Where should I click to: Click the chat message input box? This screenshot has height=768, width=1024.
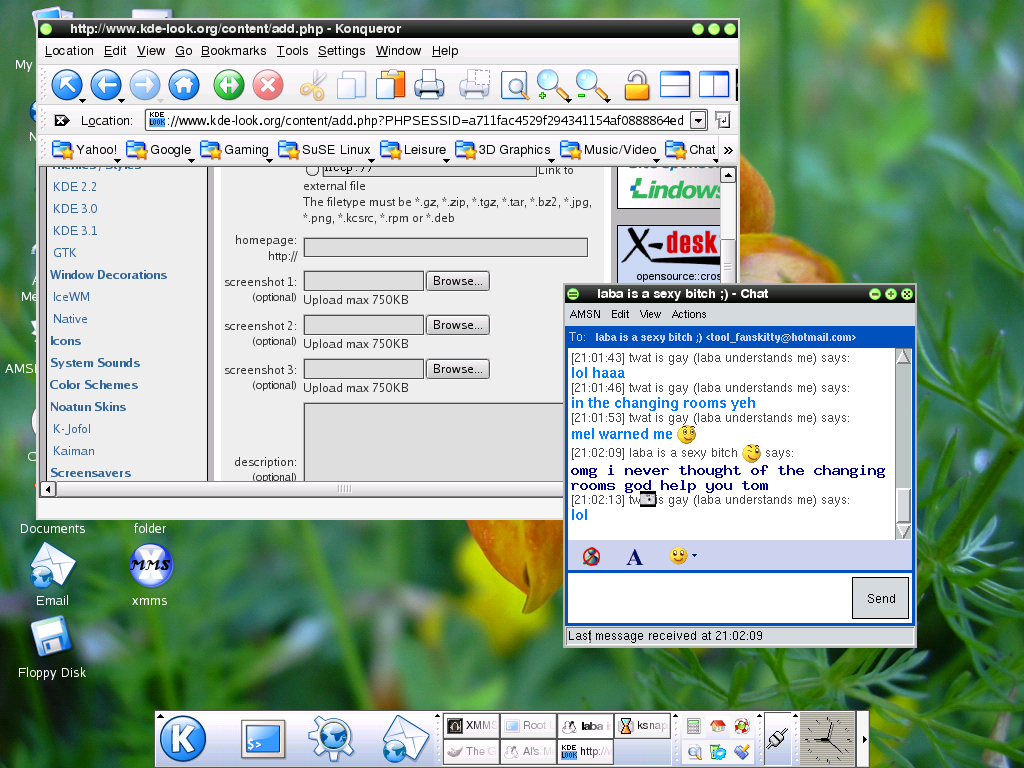click(x=709, y=598)
